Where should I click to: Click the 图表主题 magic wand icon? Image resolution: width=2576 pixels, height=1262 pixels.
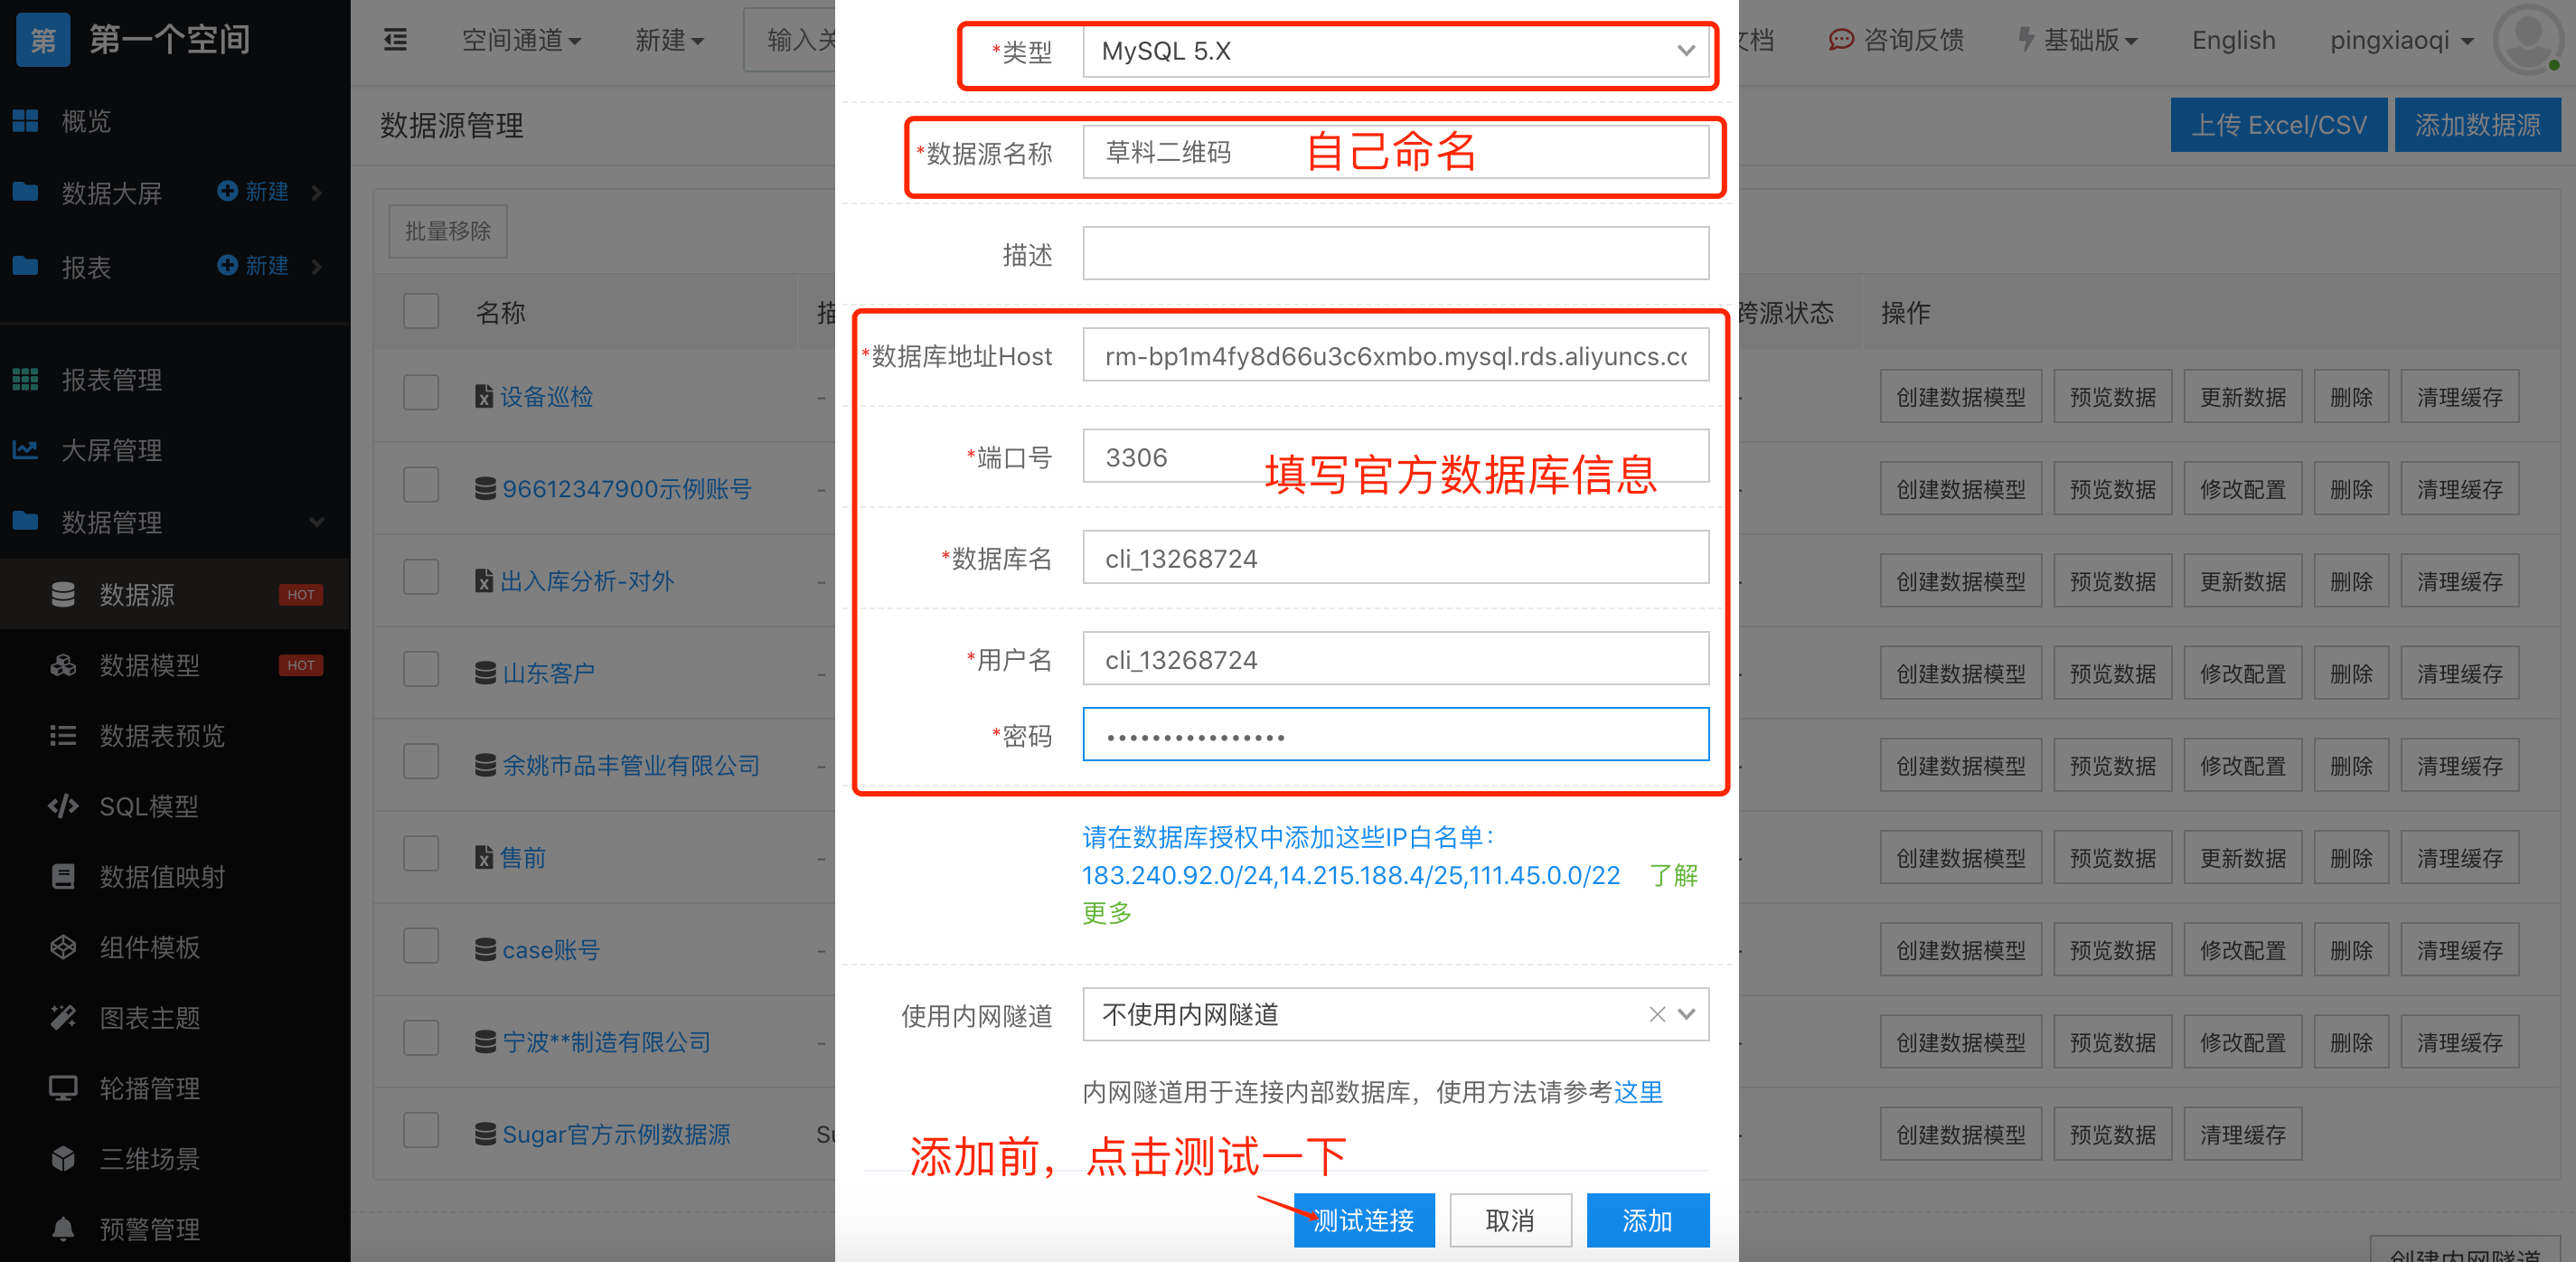pyautogui.click(x=63, y=1018)
